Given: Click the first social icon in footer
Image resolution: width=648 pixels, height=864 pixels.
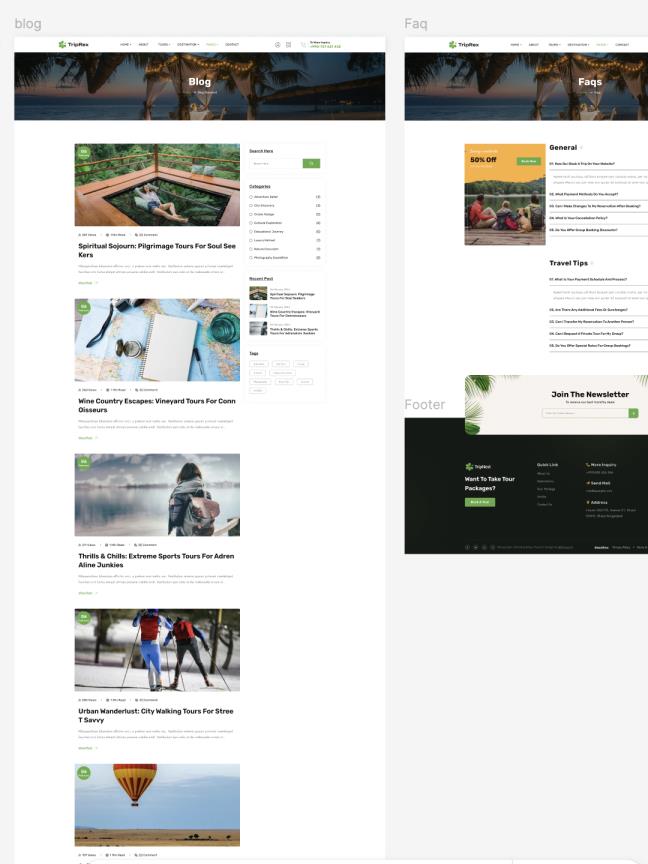Looking at the screenshot, I should tap(467, 547).
